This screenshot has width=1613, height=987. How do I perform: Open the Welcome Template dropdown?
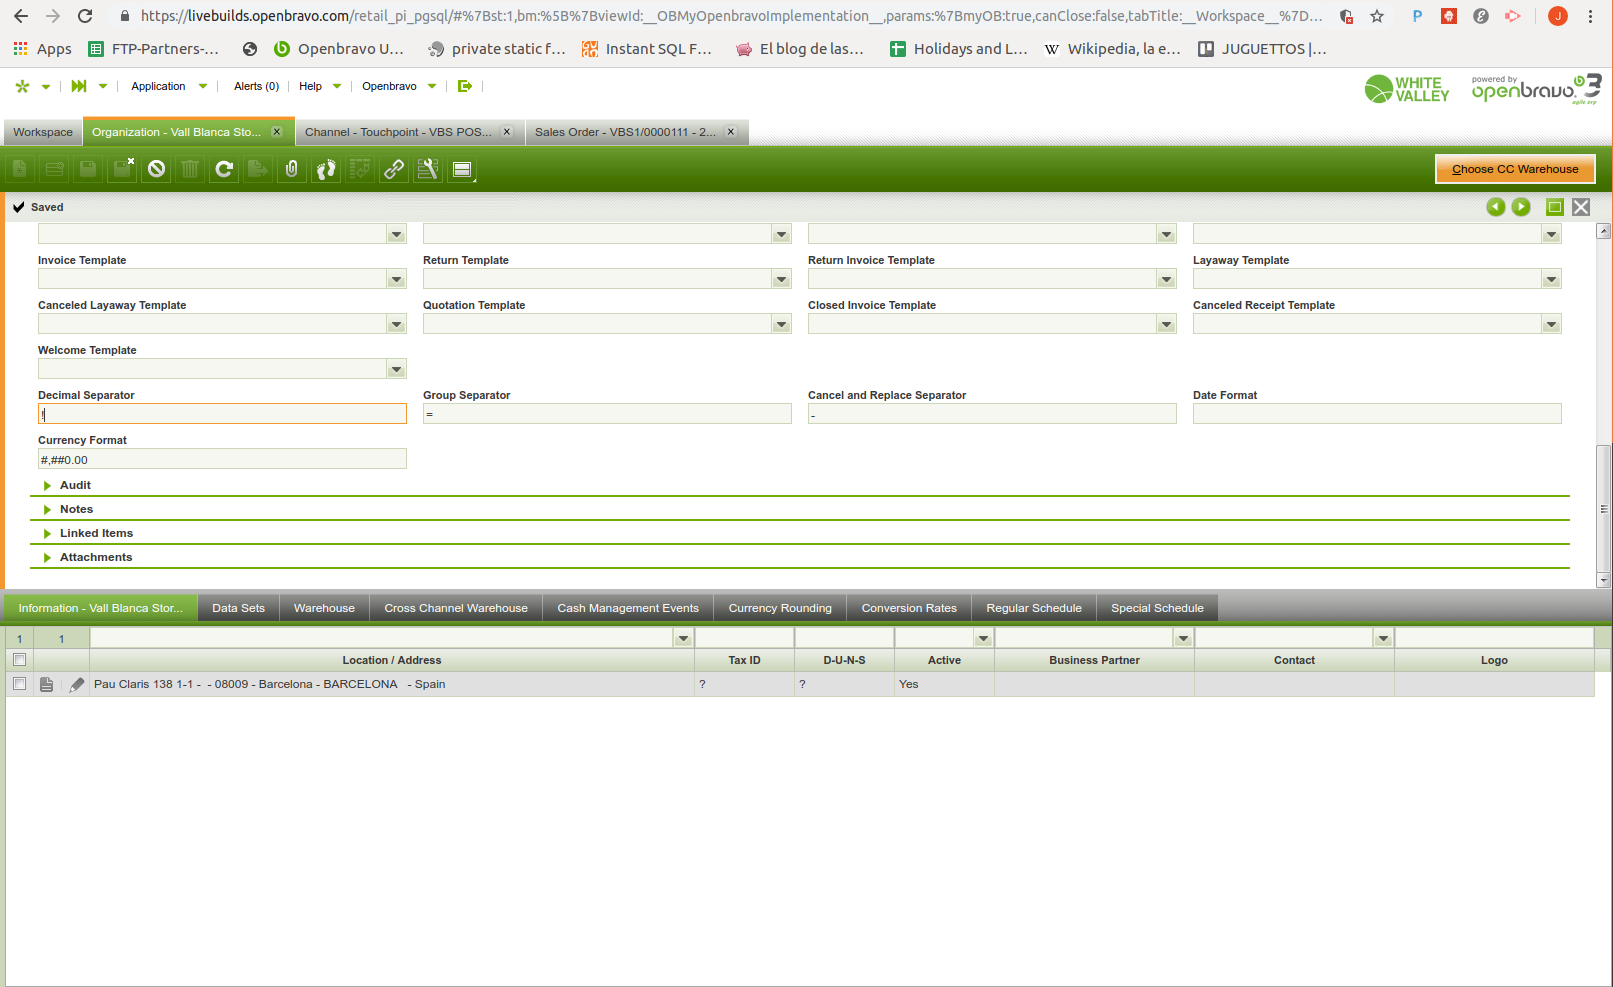pyautogui.click(x=396, y=370)
